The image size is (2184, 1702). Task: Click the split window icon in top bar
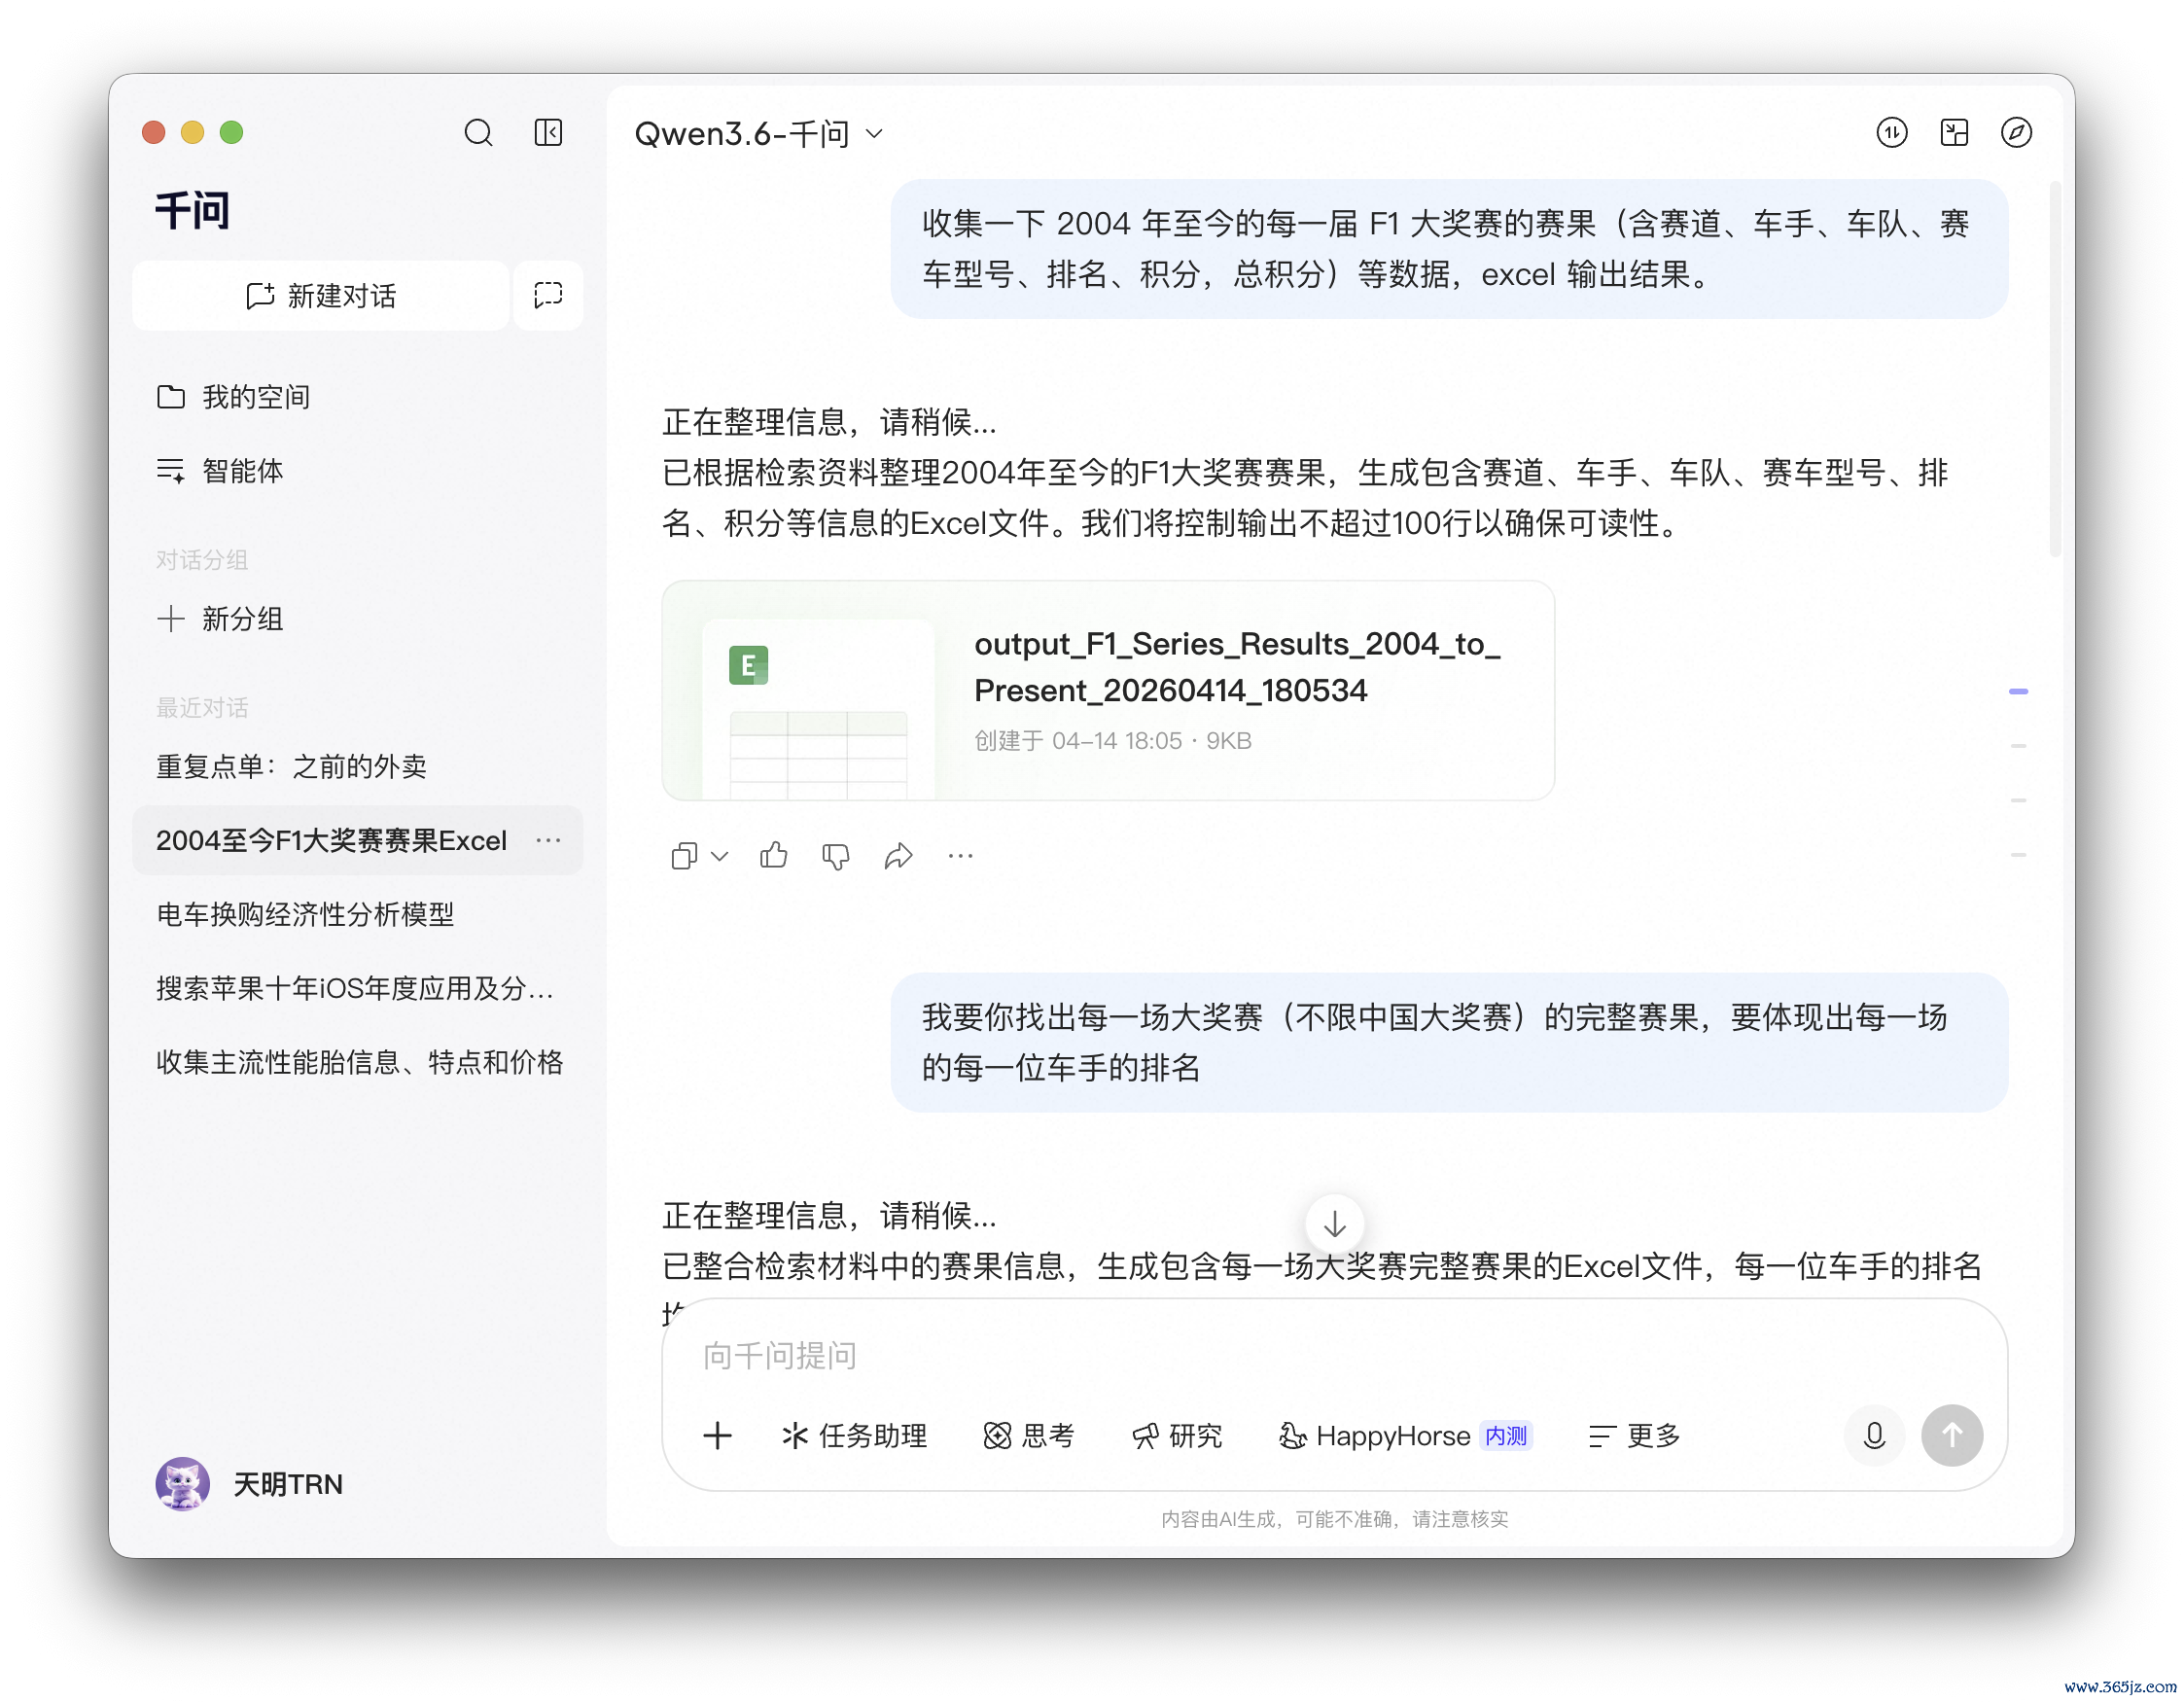1954,133
